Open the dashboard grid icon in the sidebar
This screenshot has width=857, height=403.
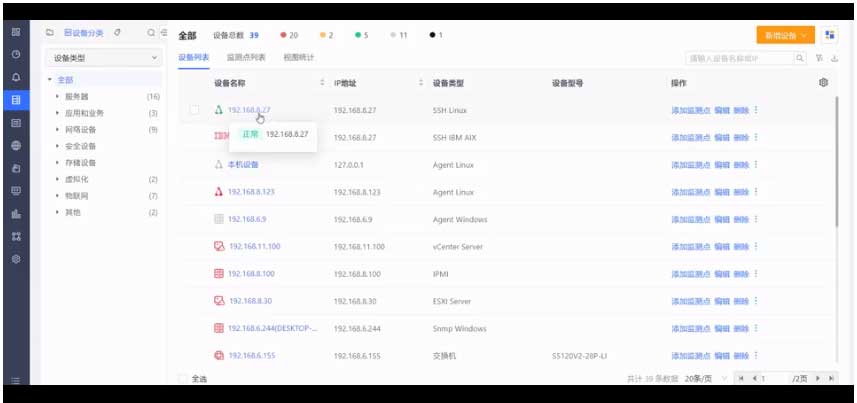tap(16, 32)
